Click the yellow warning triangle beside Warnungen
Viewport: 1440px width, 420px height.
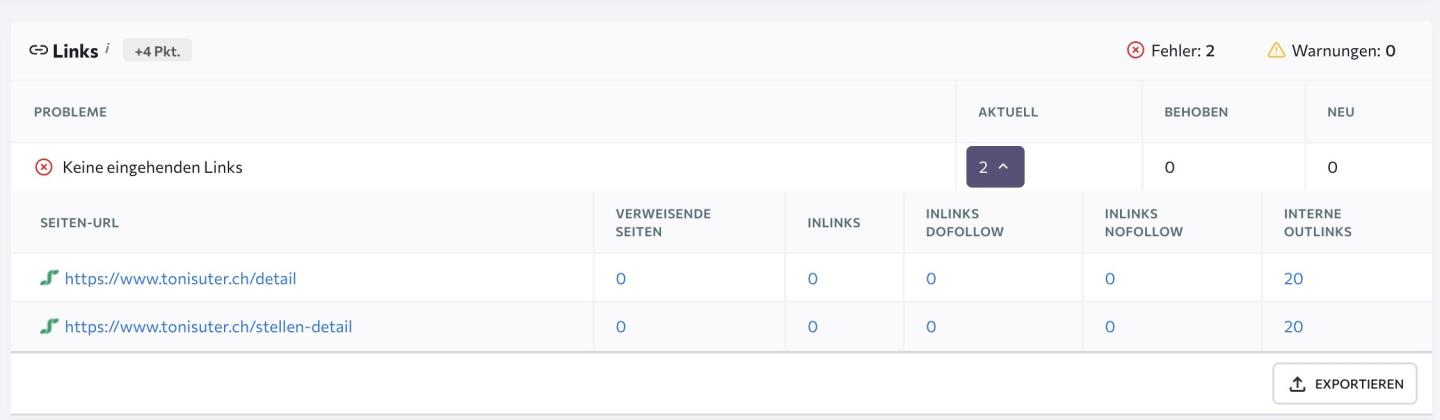tap(1276, 51)
